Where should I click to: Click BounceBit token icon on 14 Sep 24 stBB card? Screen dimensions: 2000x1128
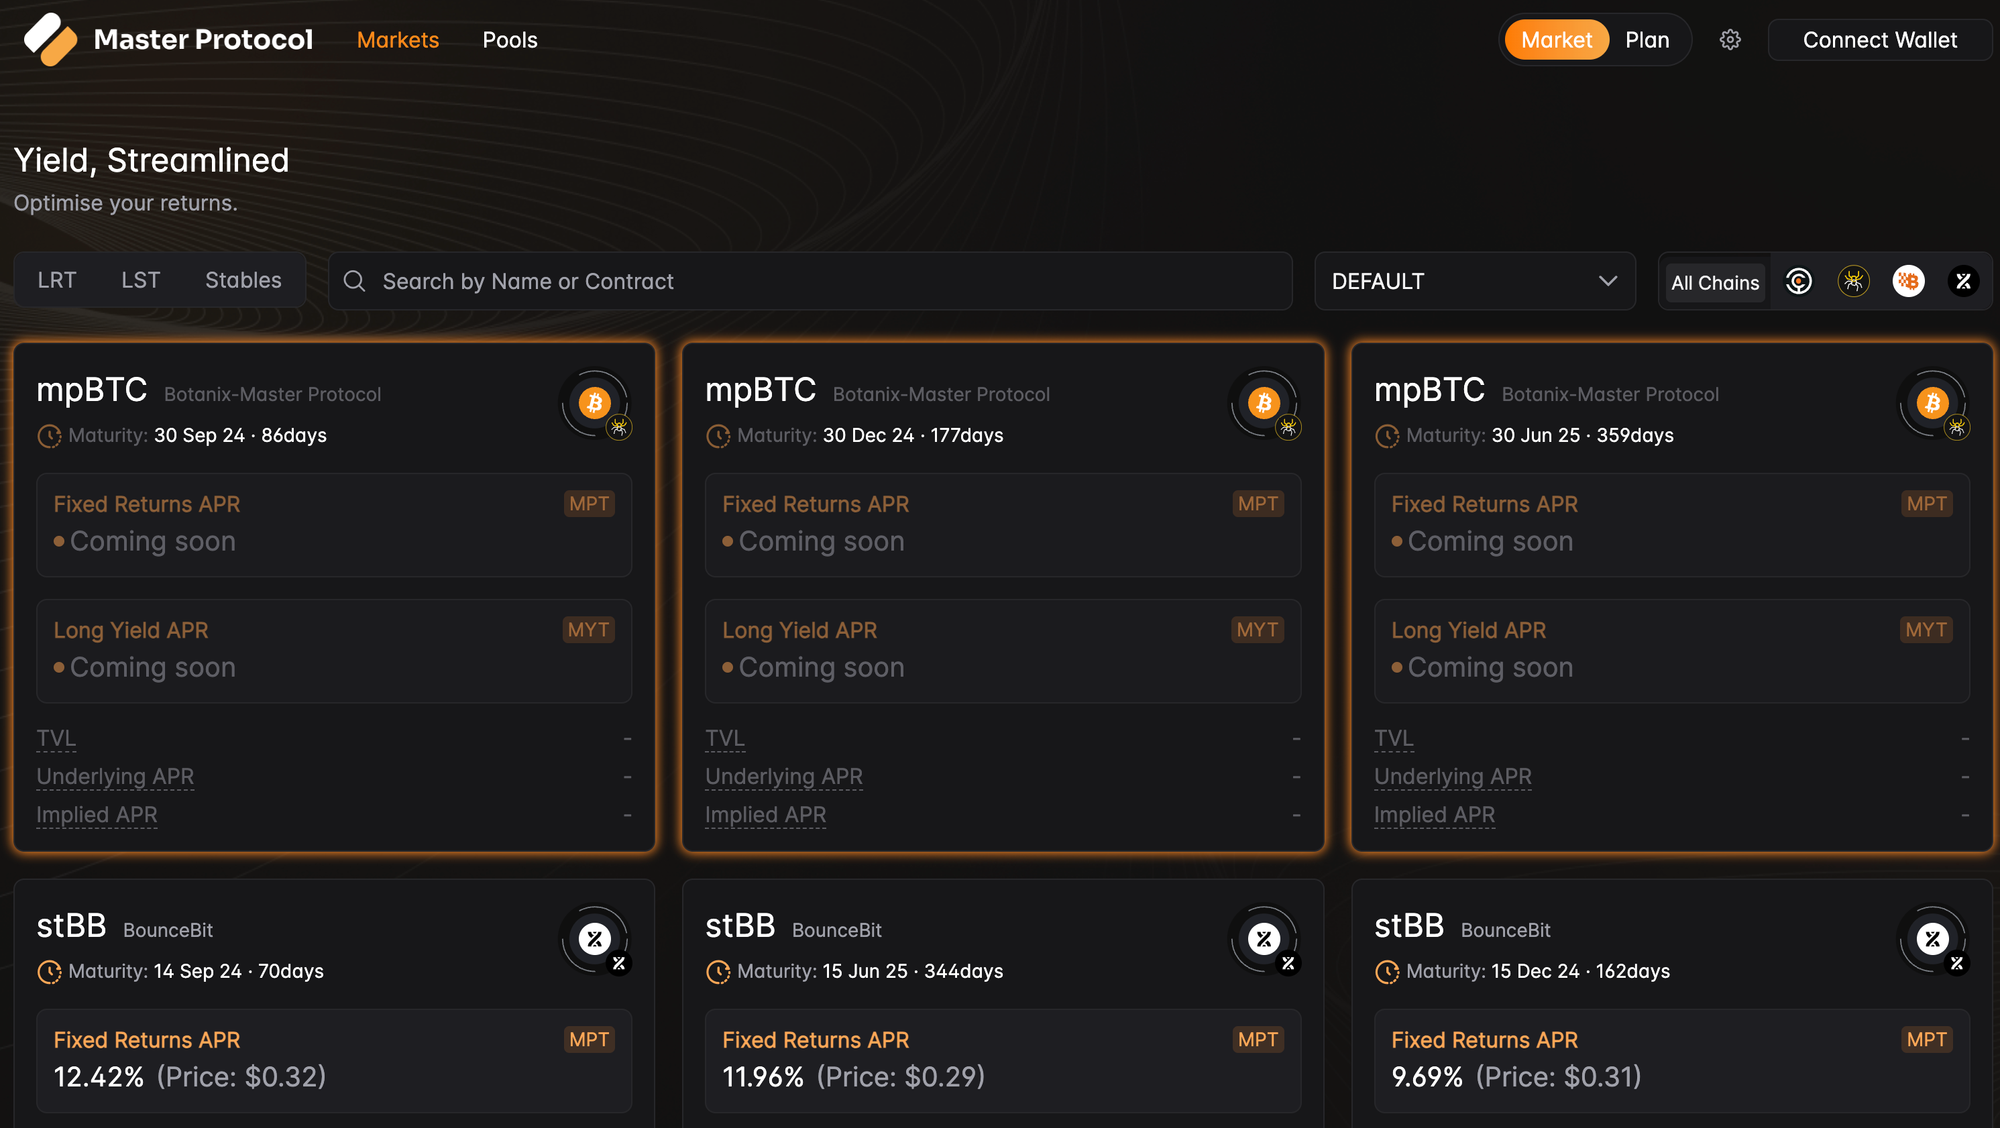pos(595,939)
